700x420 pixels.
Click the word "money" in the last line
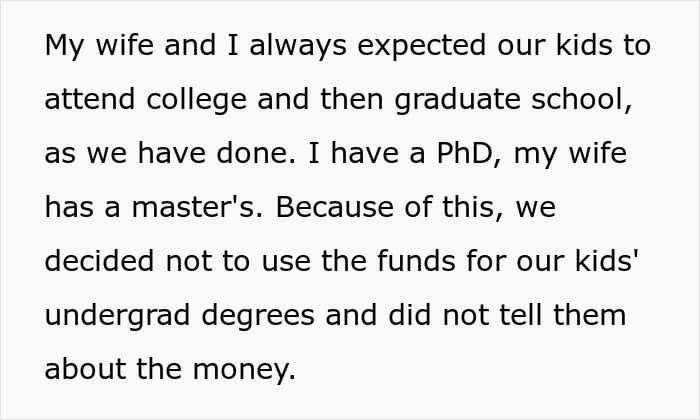point(247,368)
